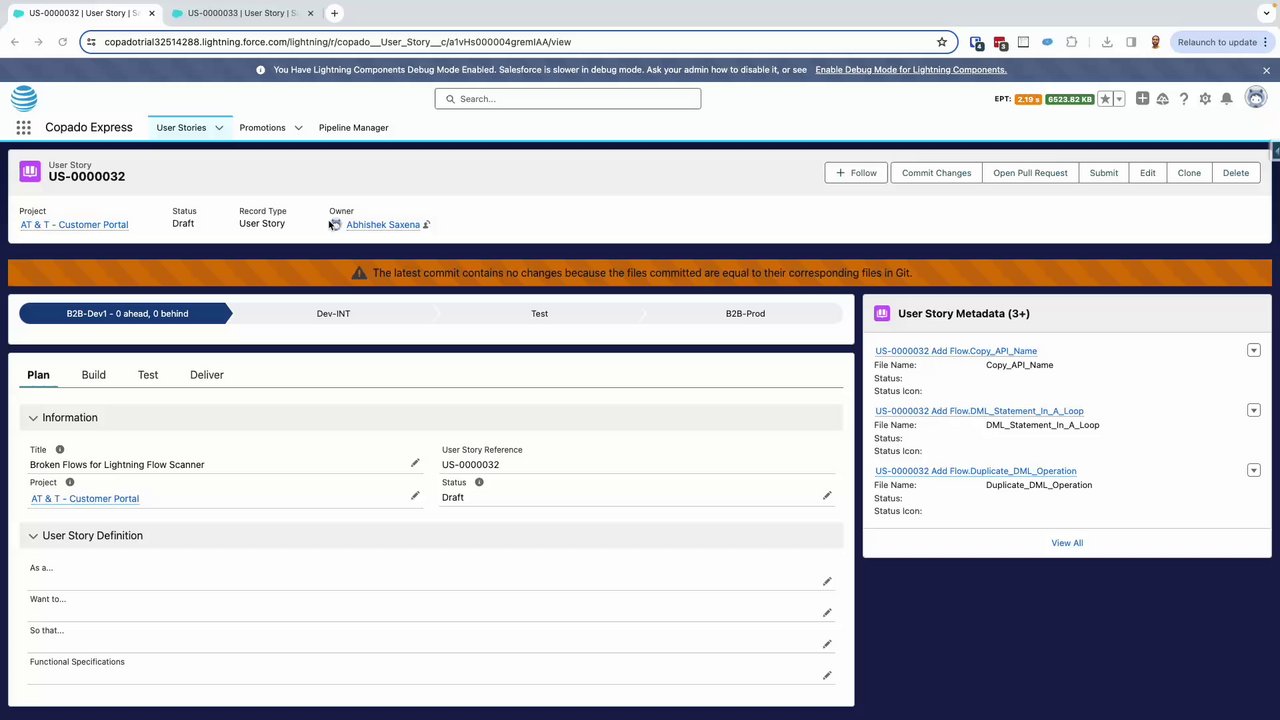Image resolution: width=1280 pixels, height=720 pixels.
Task: Open the favorites list dropdown arrow
Action: (1119, 99)
